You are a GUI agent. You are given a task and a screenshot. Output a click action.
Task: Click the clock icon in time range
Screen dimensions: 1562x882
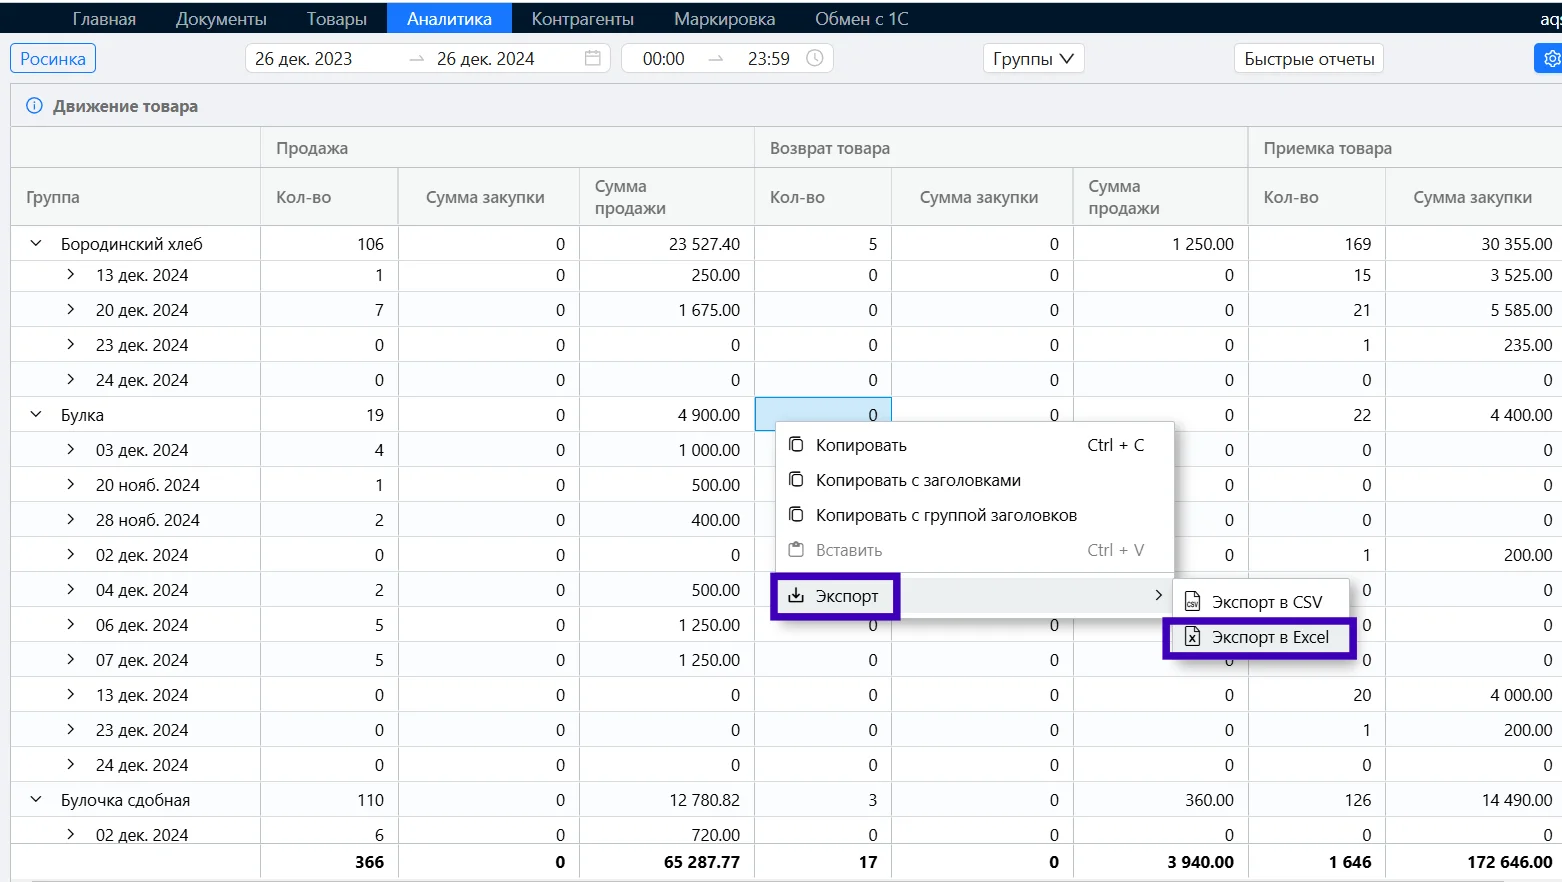(x=815, y=58)
